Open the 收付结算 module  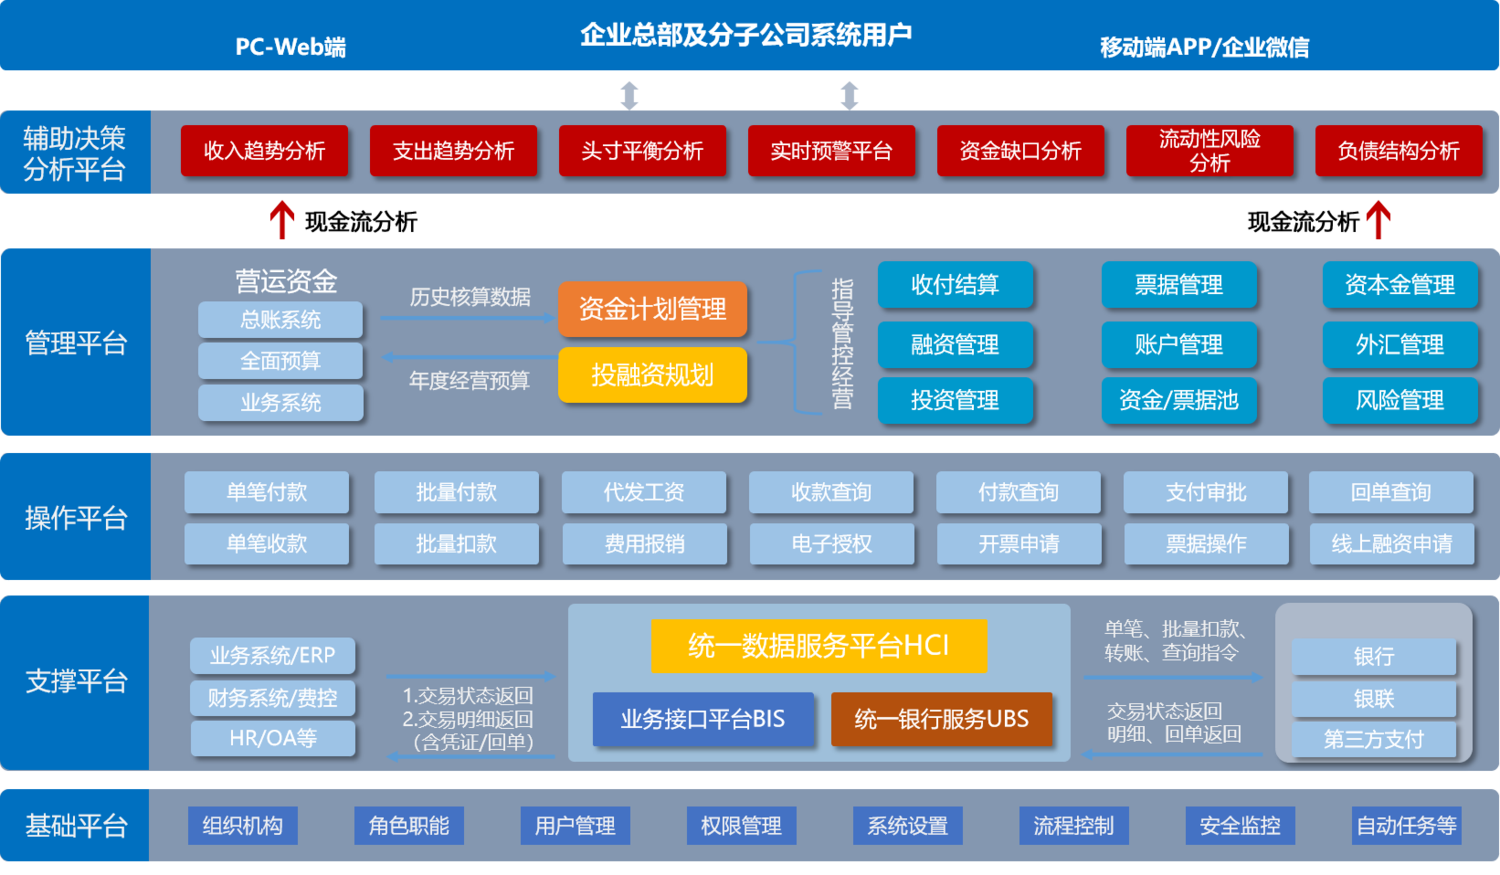pos(955,285)
